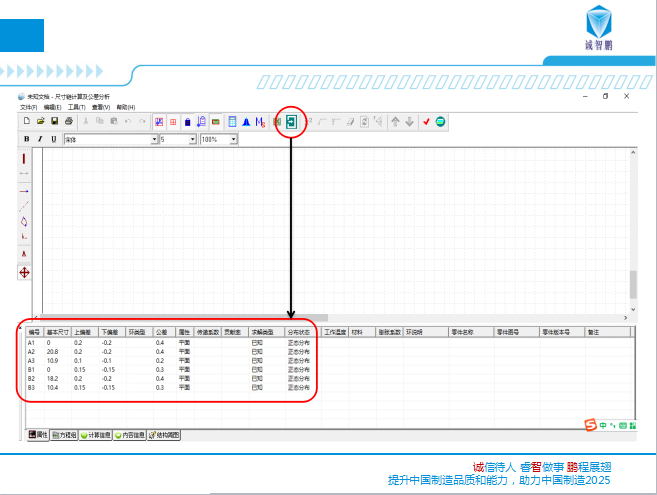Open the 工具(T) menu
This screenshot has width=657, height=495.
click(x=77, y=107)
